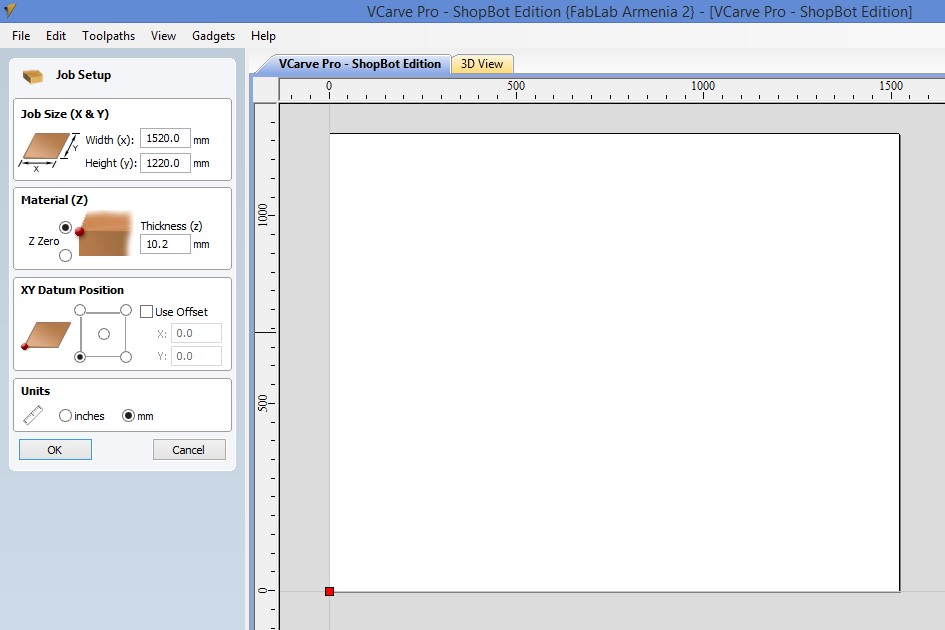Set XY datum to bottom-left corner
945x630 pixels.
80,357
